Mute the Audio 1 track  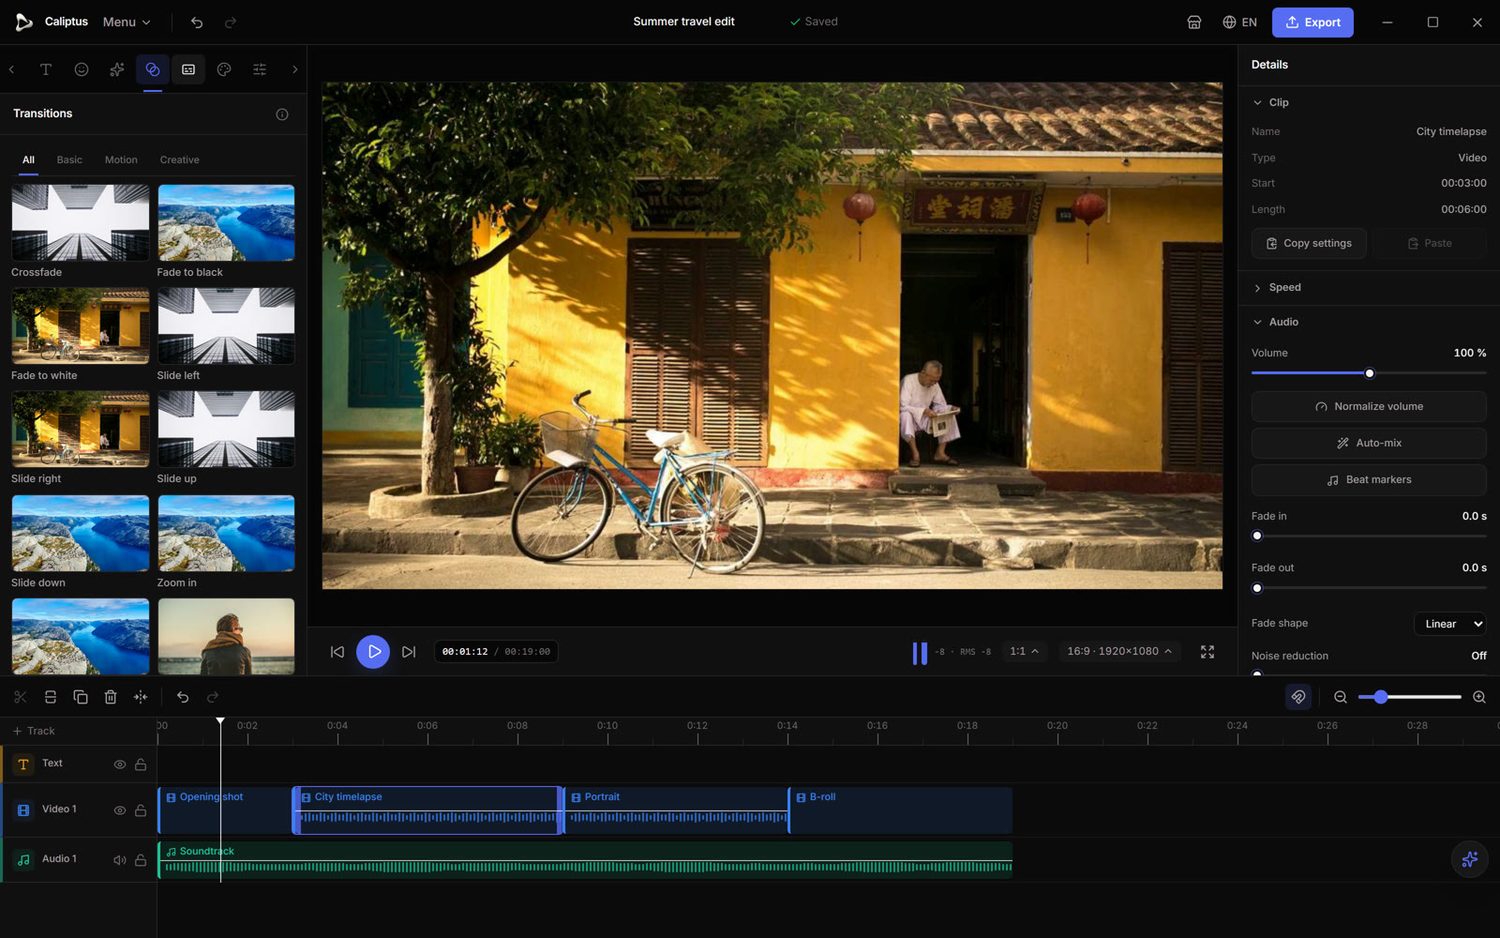119,860
